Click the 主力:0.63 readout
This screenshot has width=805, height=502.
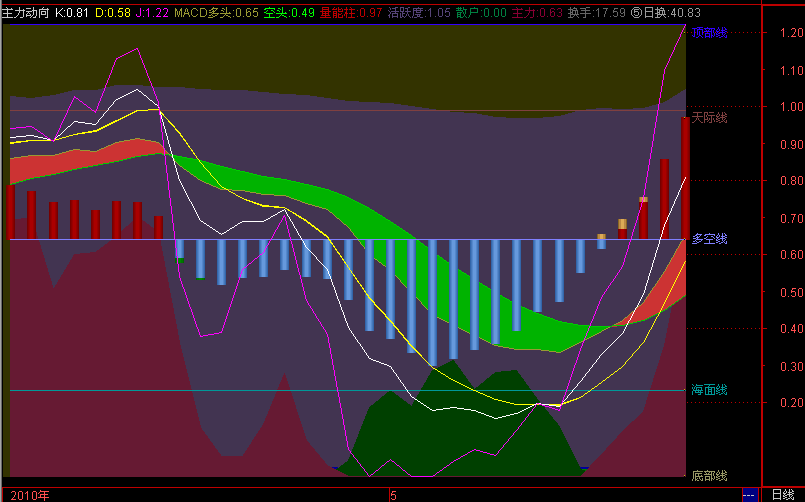click(x=537, y=13)
